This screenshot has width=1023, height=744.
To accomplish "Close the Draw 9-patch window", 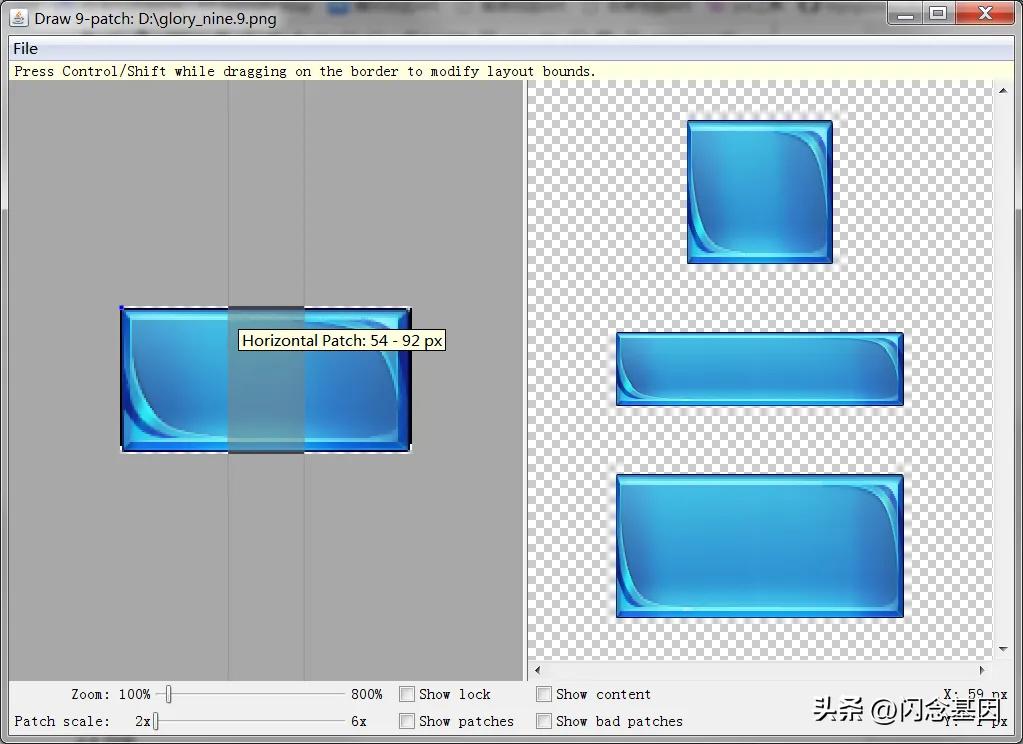I will point(985,13).
